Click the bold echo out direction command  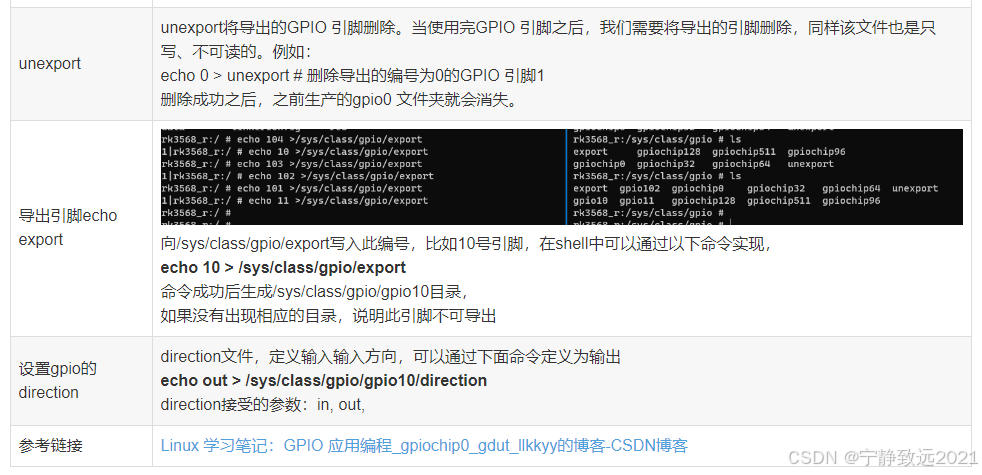pyautogui.click(x=323, y=380)
